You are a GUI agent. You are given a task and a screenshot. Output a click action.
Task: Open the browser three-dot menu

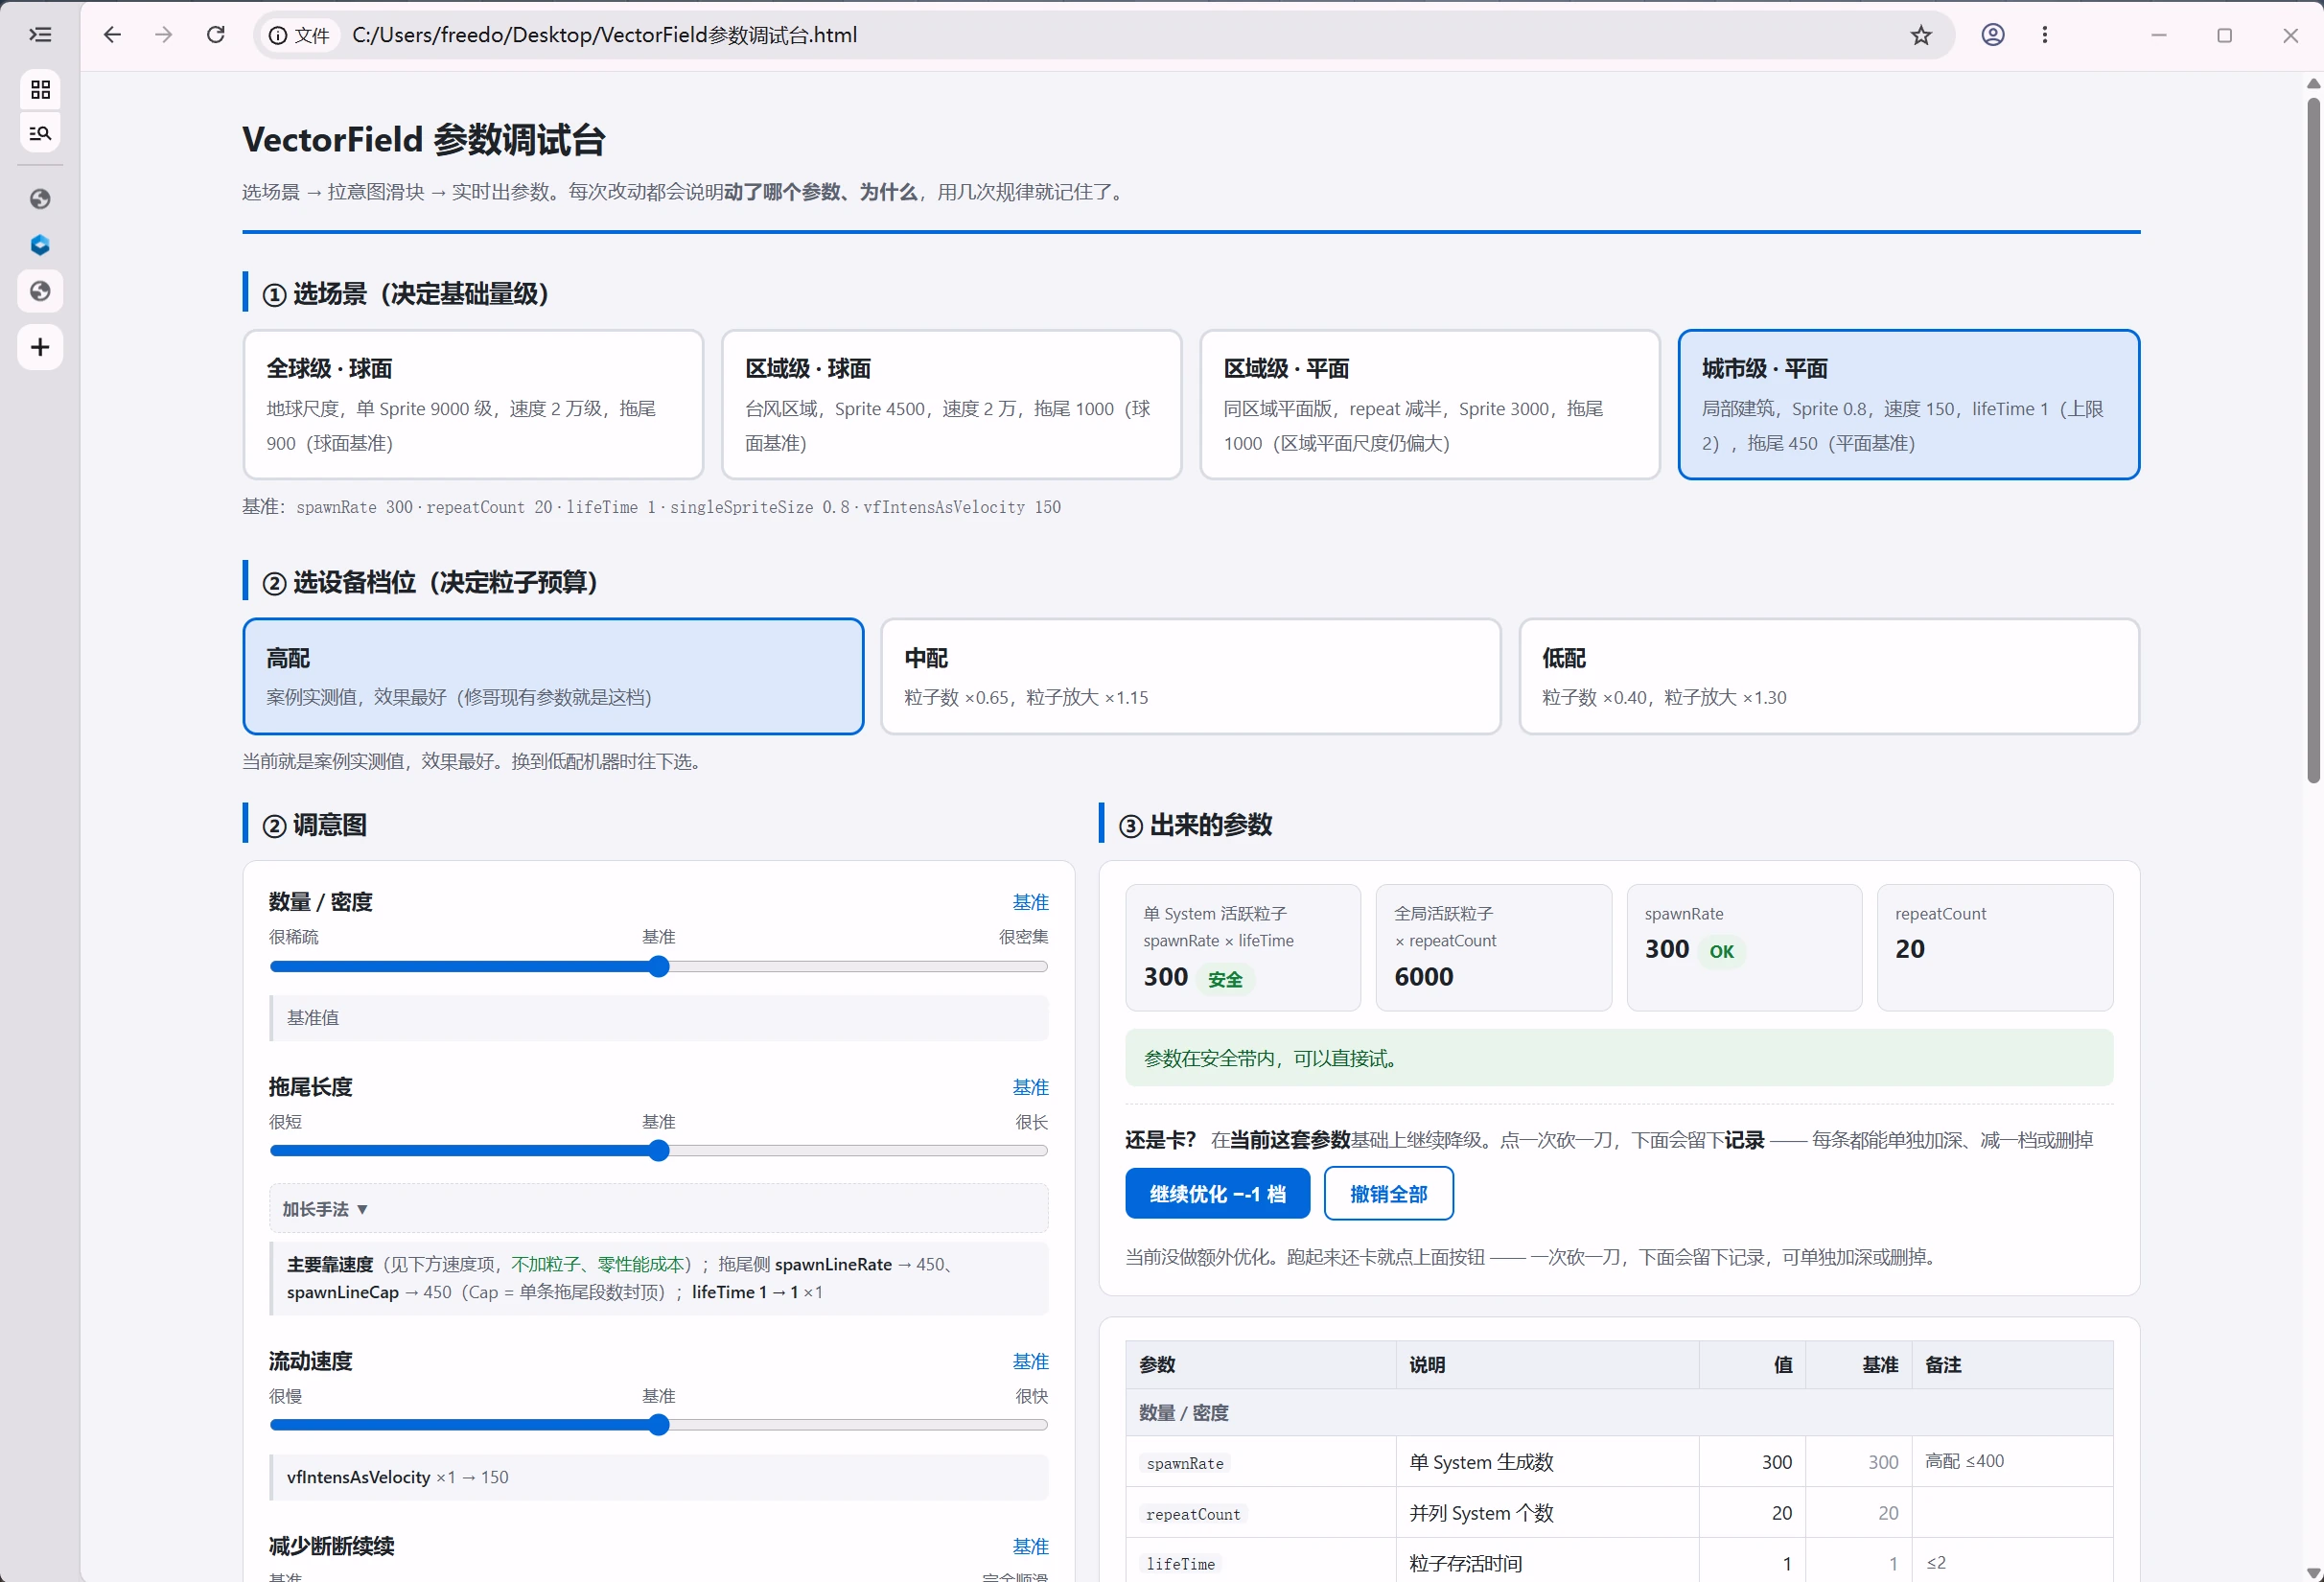2045,35
